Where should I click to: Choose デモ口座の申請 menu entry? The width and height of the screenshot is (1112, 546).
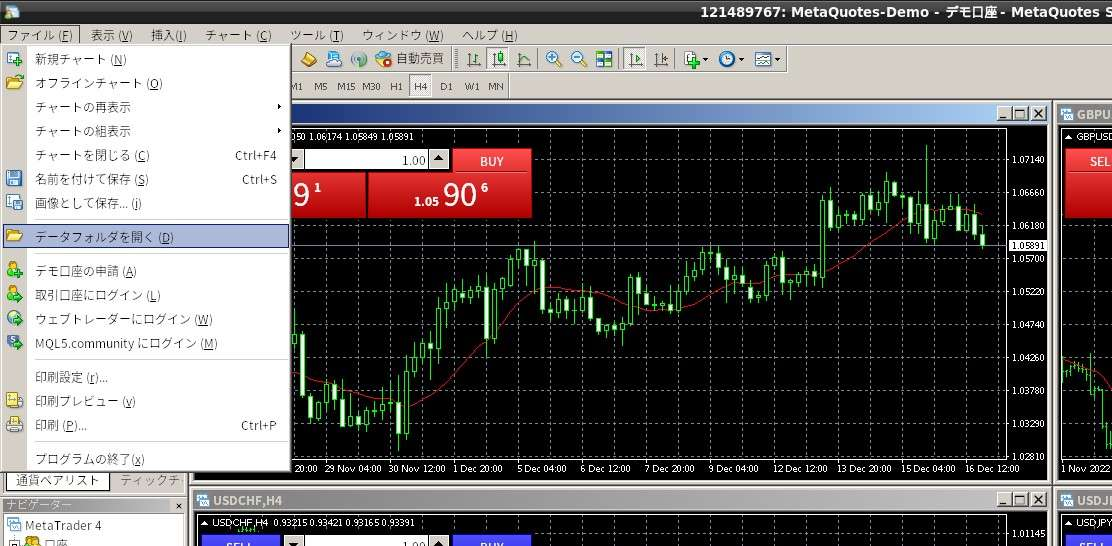pos(146,271)
